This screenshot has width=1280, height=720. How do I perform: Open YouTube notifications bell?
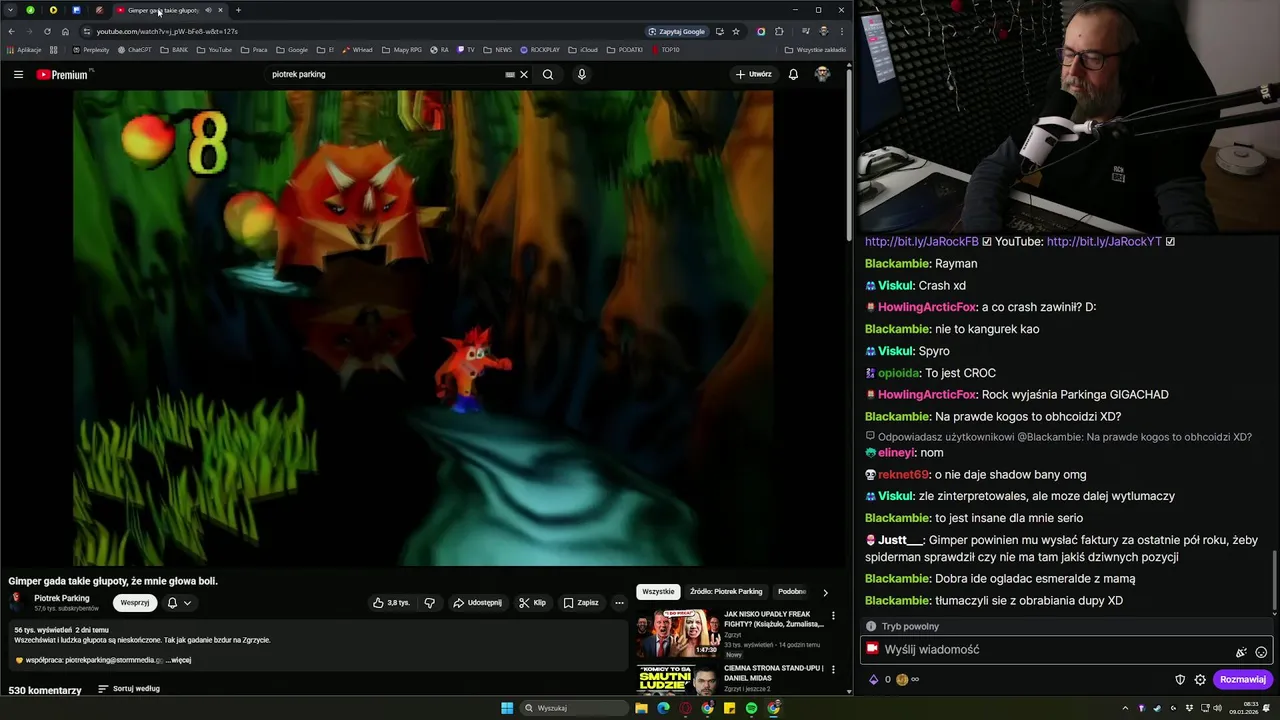793,74
